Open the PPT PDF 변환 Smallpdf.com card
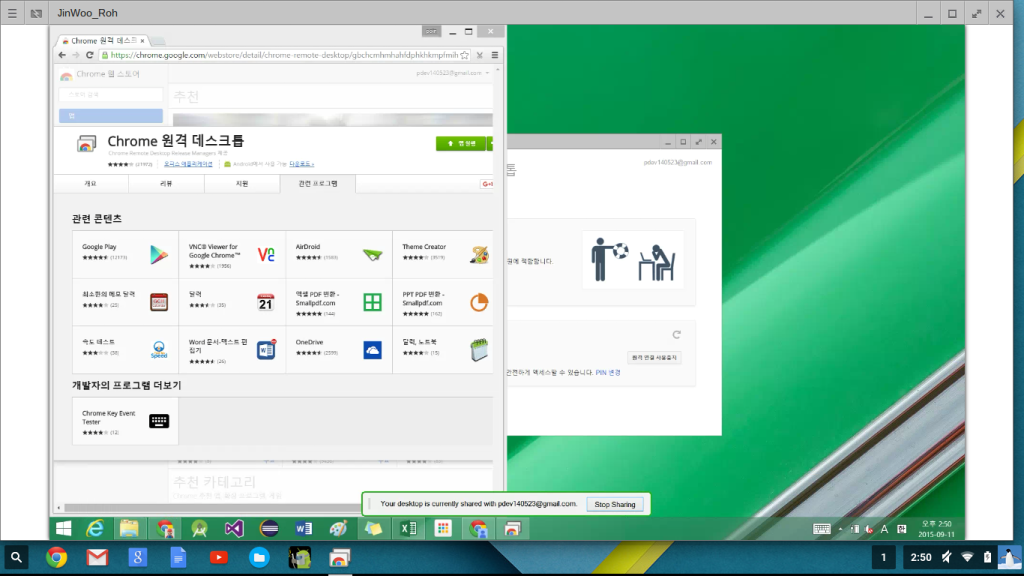The width and height of the screenshot is (1024, 576). point(443,302)
